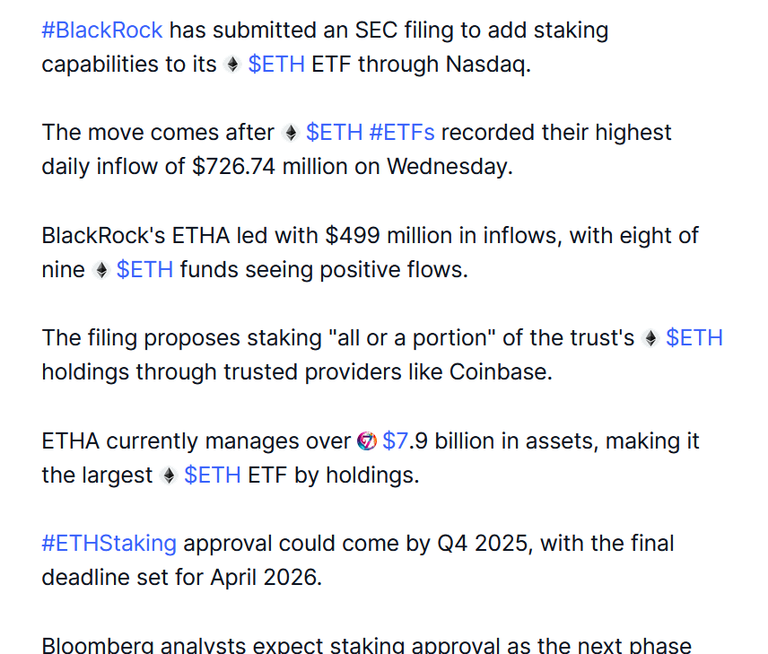Click the 'BlackRock's ETHA led' sentence

[x=370, y=253]
